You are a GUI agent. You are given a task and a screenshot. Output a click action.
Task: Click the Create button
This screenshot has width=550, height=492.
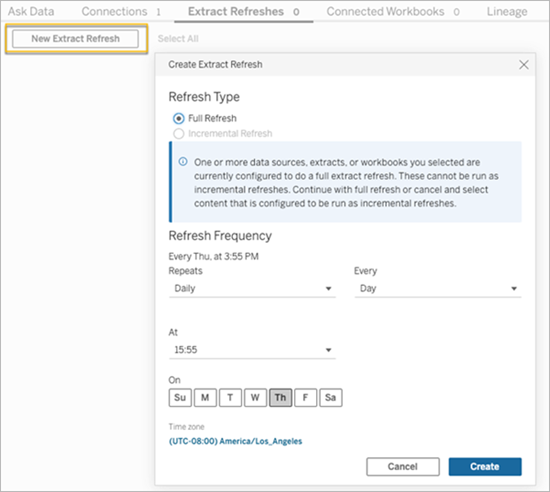485,466
